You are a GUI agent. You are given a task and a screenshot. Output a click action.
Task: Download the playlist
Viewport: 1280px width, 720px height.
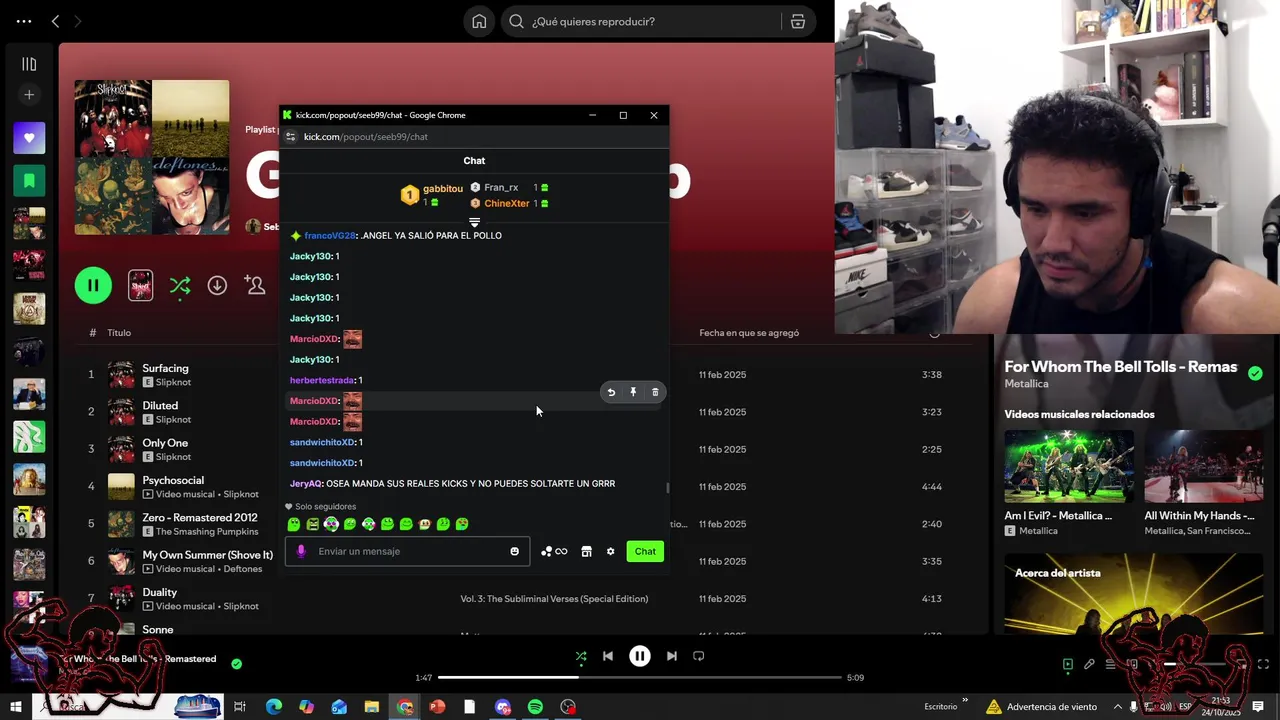pos(217,286)
